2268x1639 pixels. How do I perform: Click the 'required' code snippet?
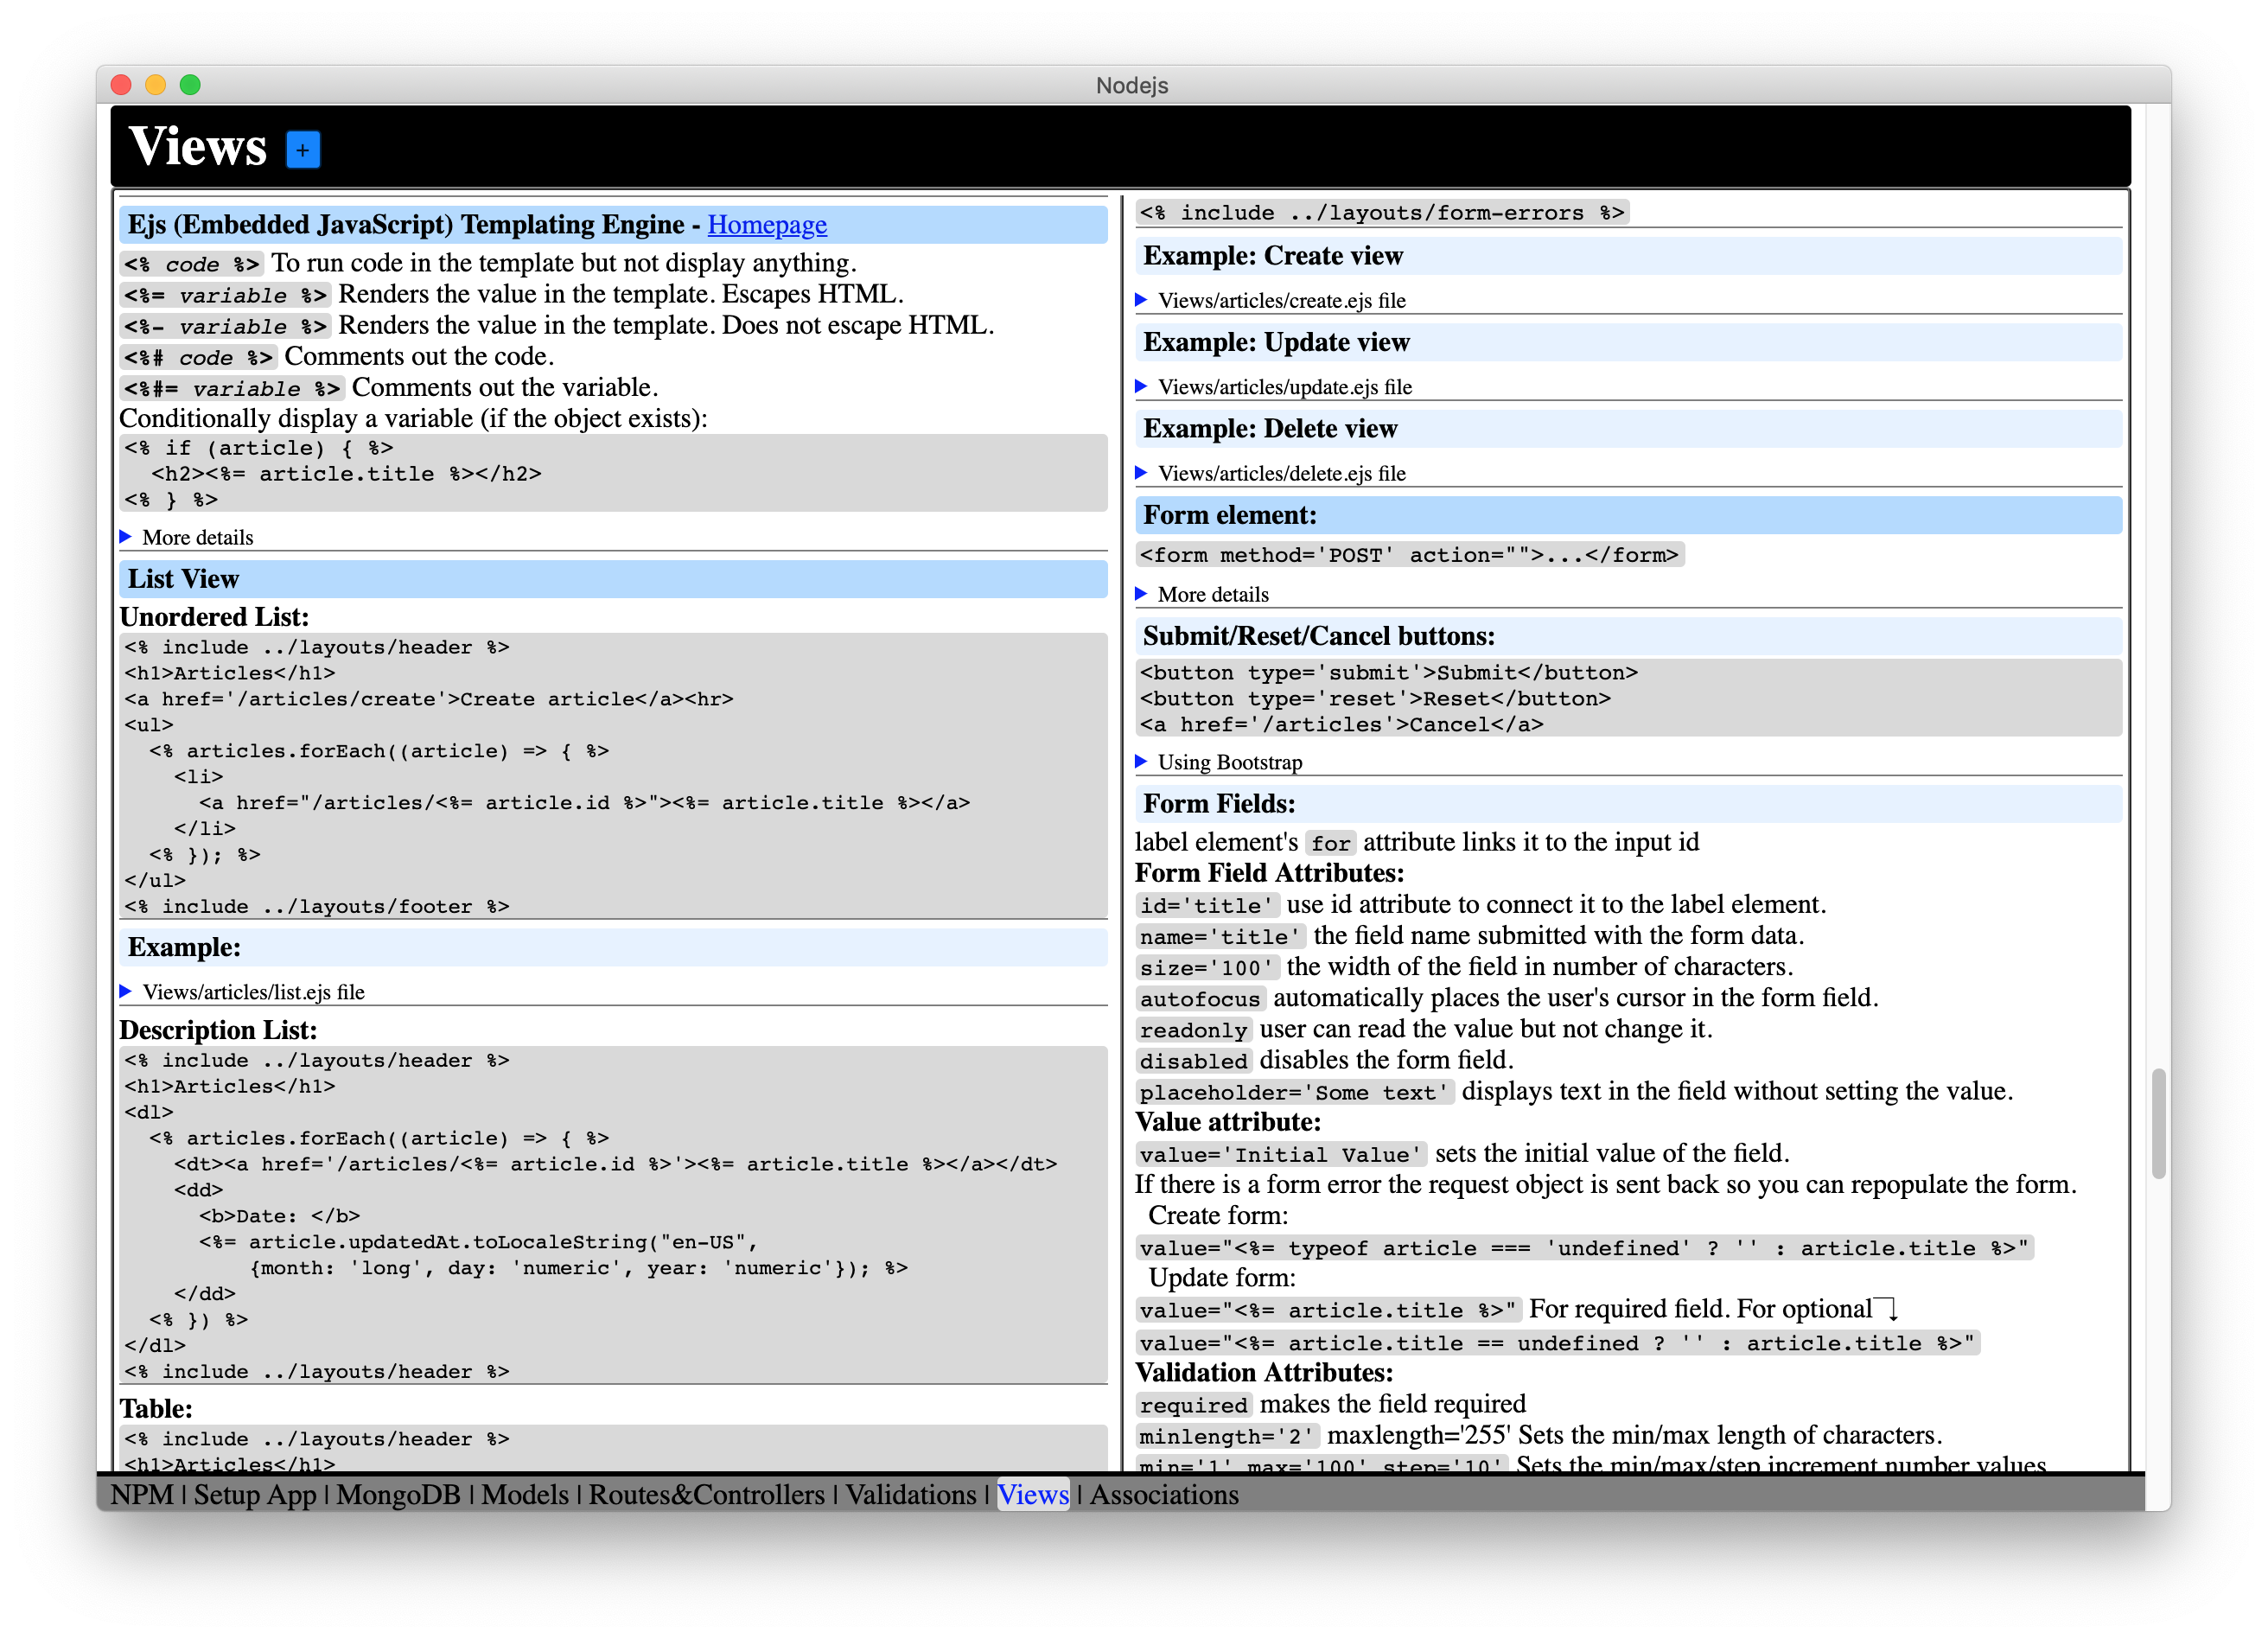[x=1193, y=1405]
